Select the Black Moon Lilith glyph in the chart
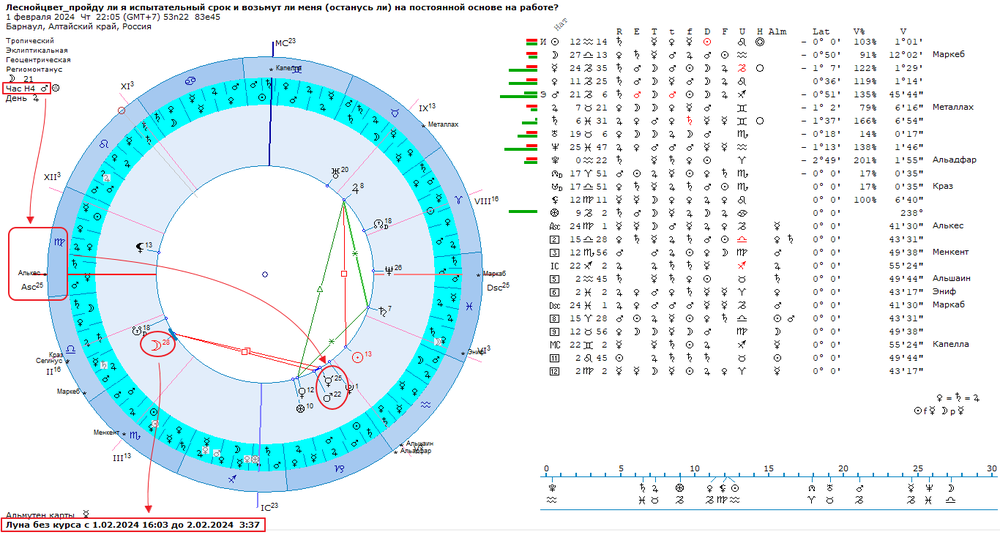This screenshot has height=535, width=1000. [140, 249]
